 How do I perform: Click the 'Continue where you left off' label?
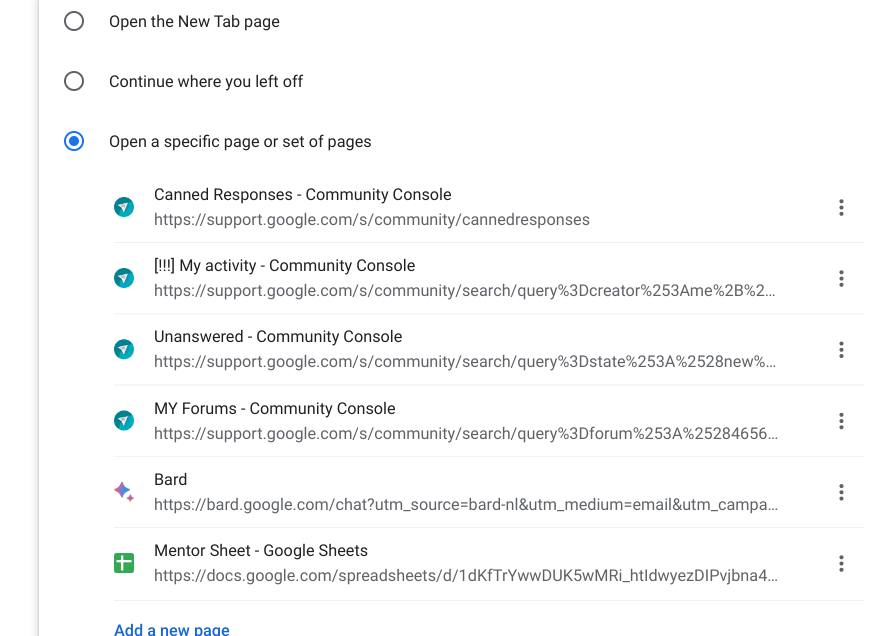[206, 82]
